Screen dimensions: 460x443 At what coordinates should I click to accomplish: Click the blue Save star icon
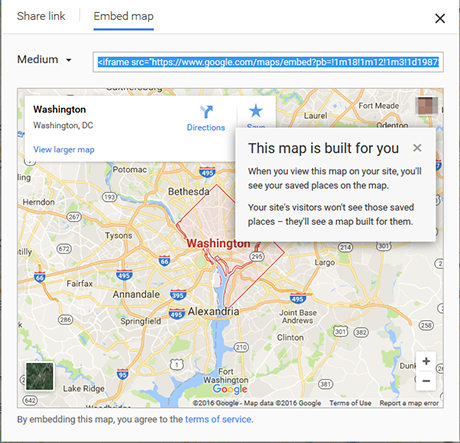tap(256, 111)
